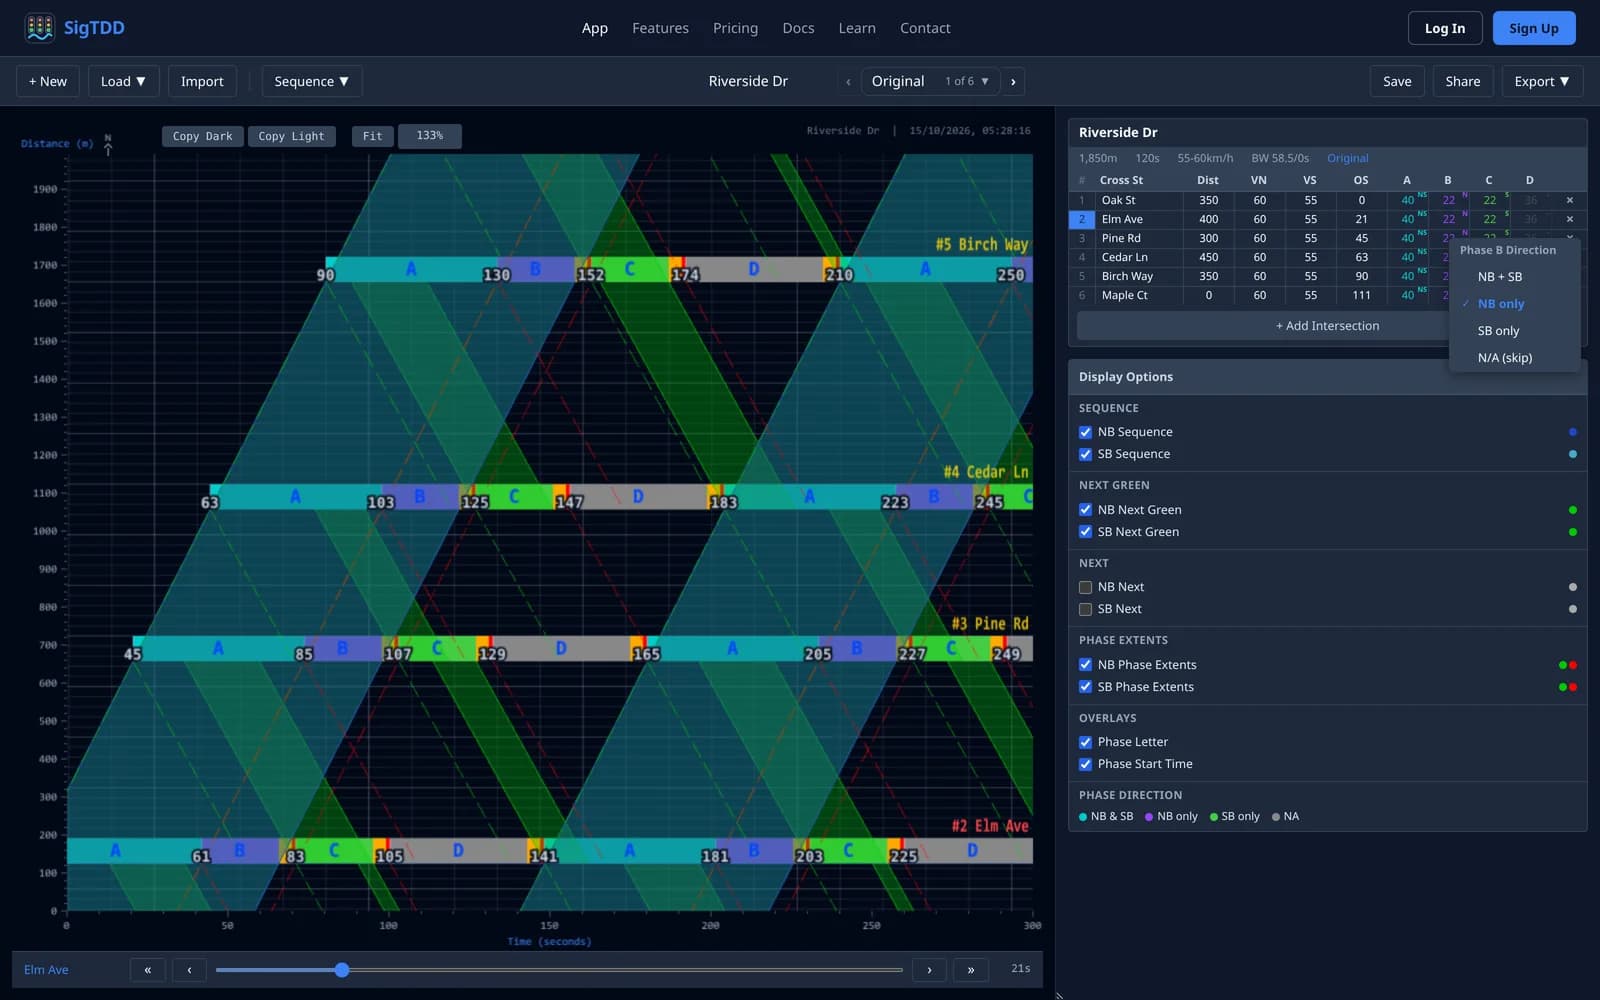Screen dimensions: 1600x1000
Task: Choose SB only phase direction
Action: 1514,331
